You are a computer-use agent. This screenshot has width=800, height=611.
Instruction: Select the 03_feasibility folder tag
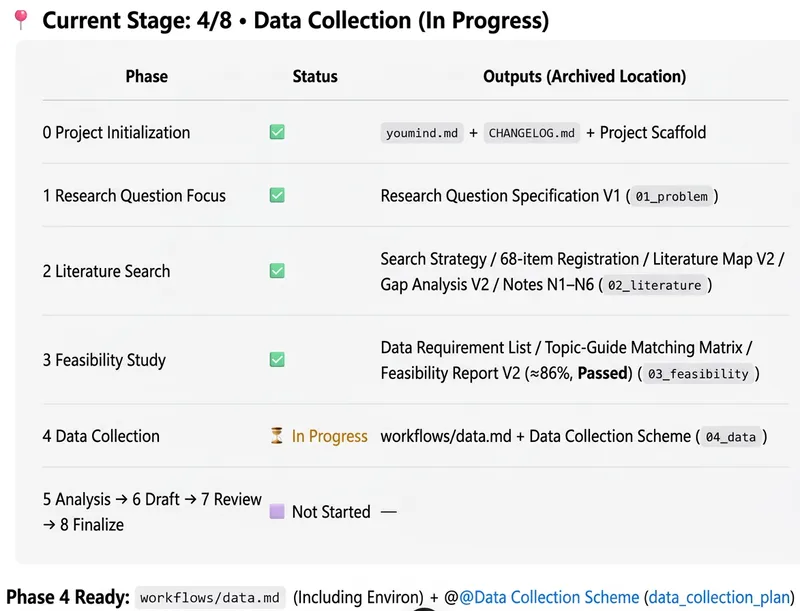click(x=698, y=374)
